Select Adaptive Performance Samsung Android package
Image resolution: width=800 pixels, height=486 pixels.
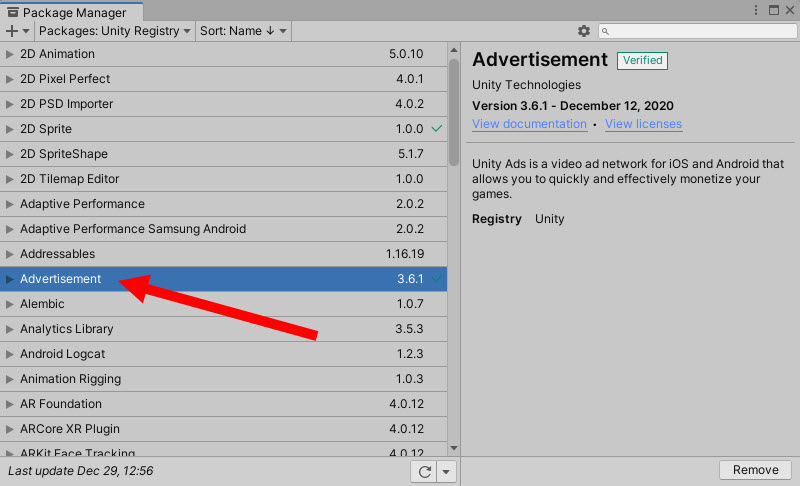pyautogui.click(x=223, y=229)
